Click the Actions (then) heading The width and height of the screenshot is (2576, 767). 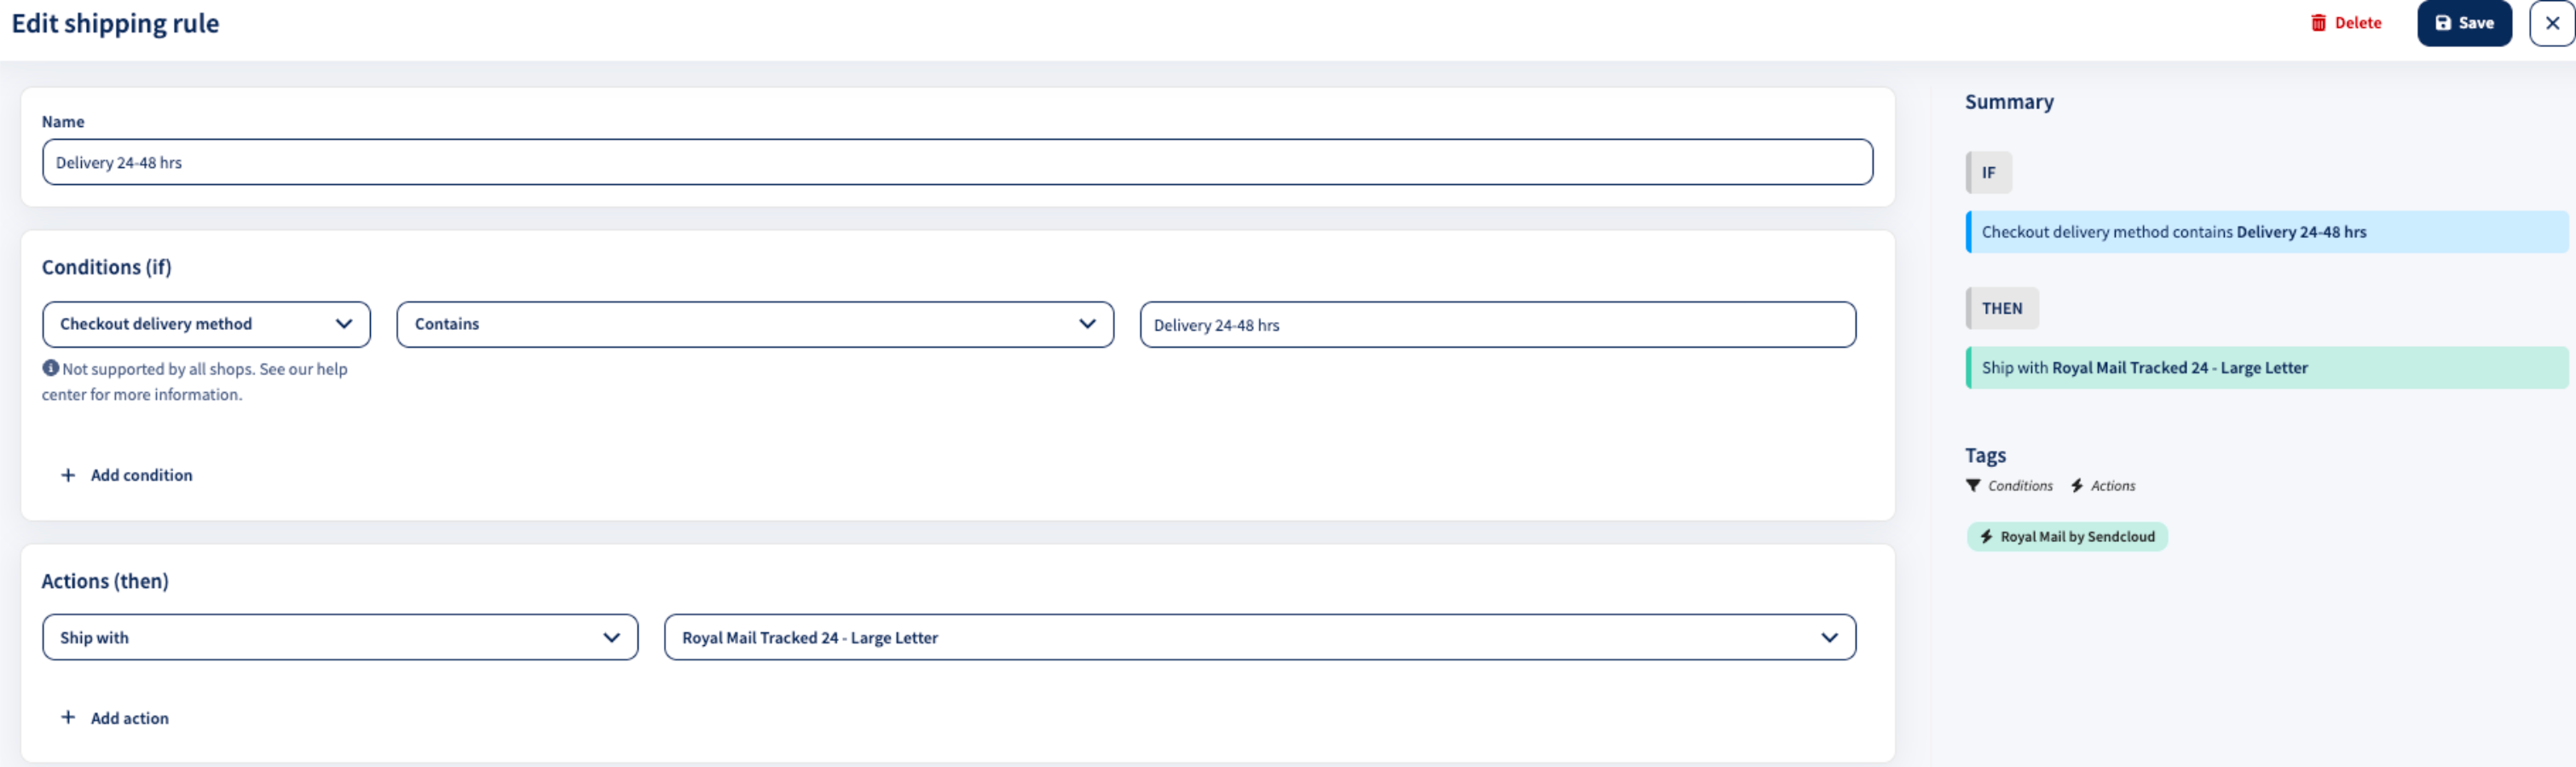[x=105, y=581]
